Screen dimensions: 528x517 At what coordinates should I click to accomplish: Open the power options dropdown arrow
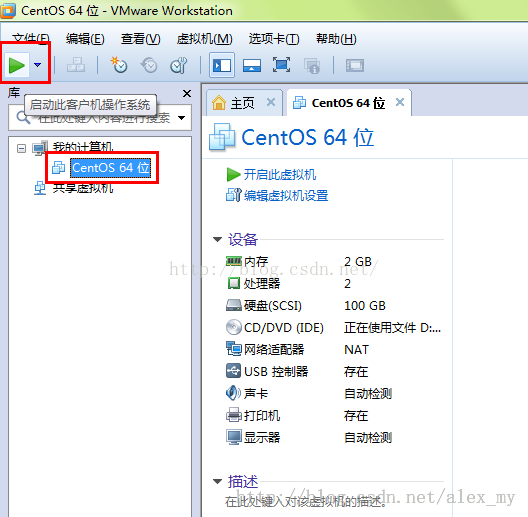38,65
